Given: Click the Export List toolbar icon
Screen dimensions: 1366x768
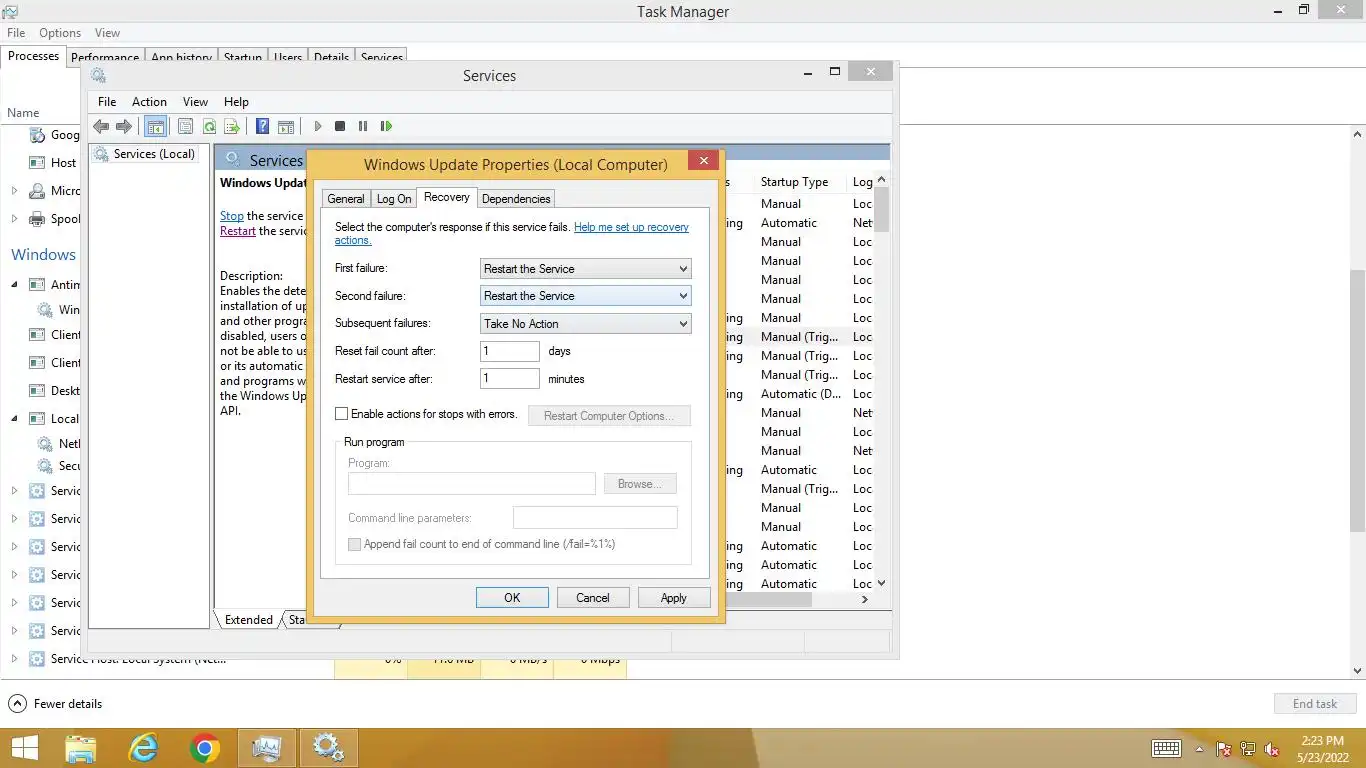Looking at the screenshot, I should tap(232, 126).
